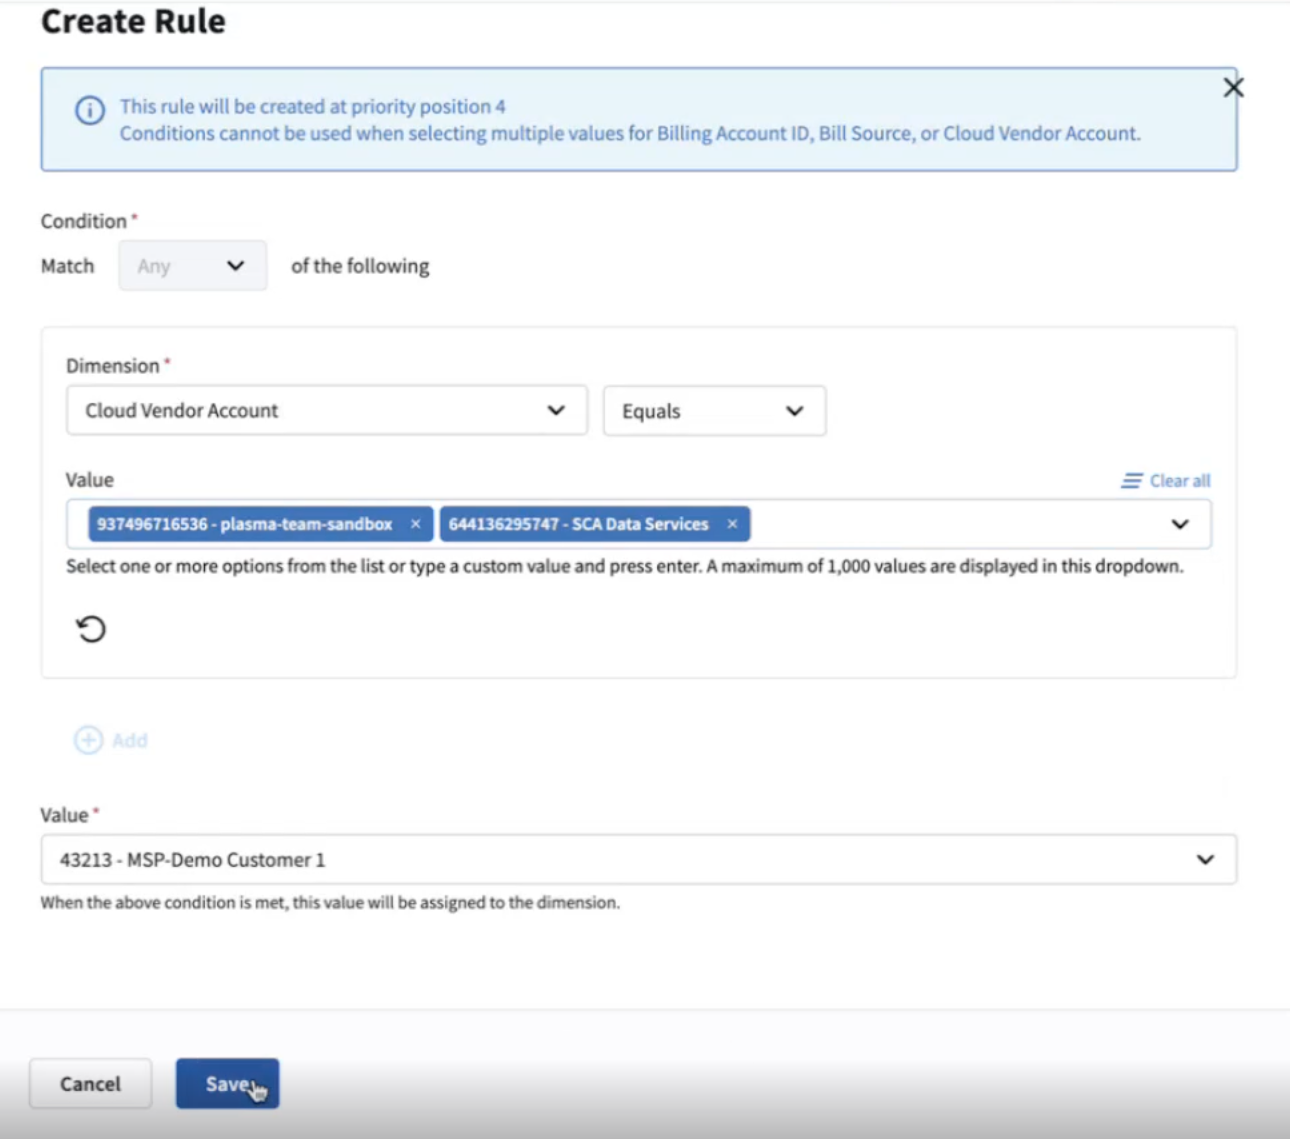Dismiss the info banner with the X icon
The width and height of the screenshot is (1290, 1139).
[1233, 88]
